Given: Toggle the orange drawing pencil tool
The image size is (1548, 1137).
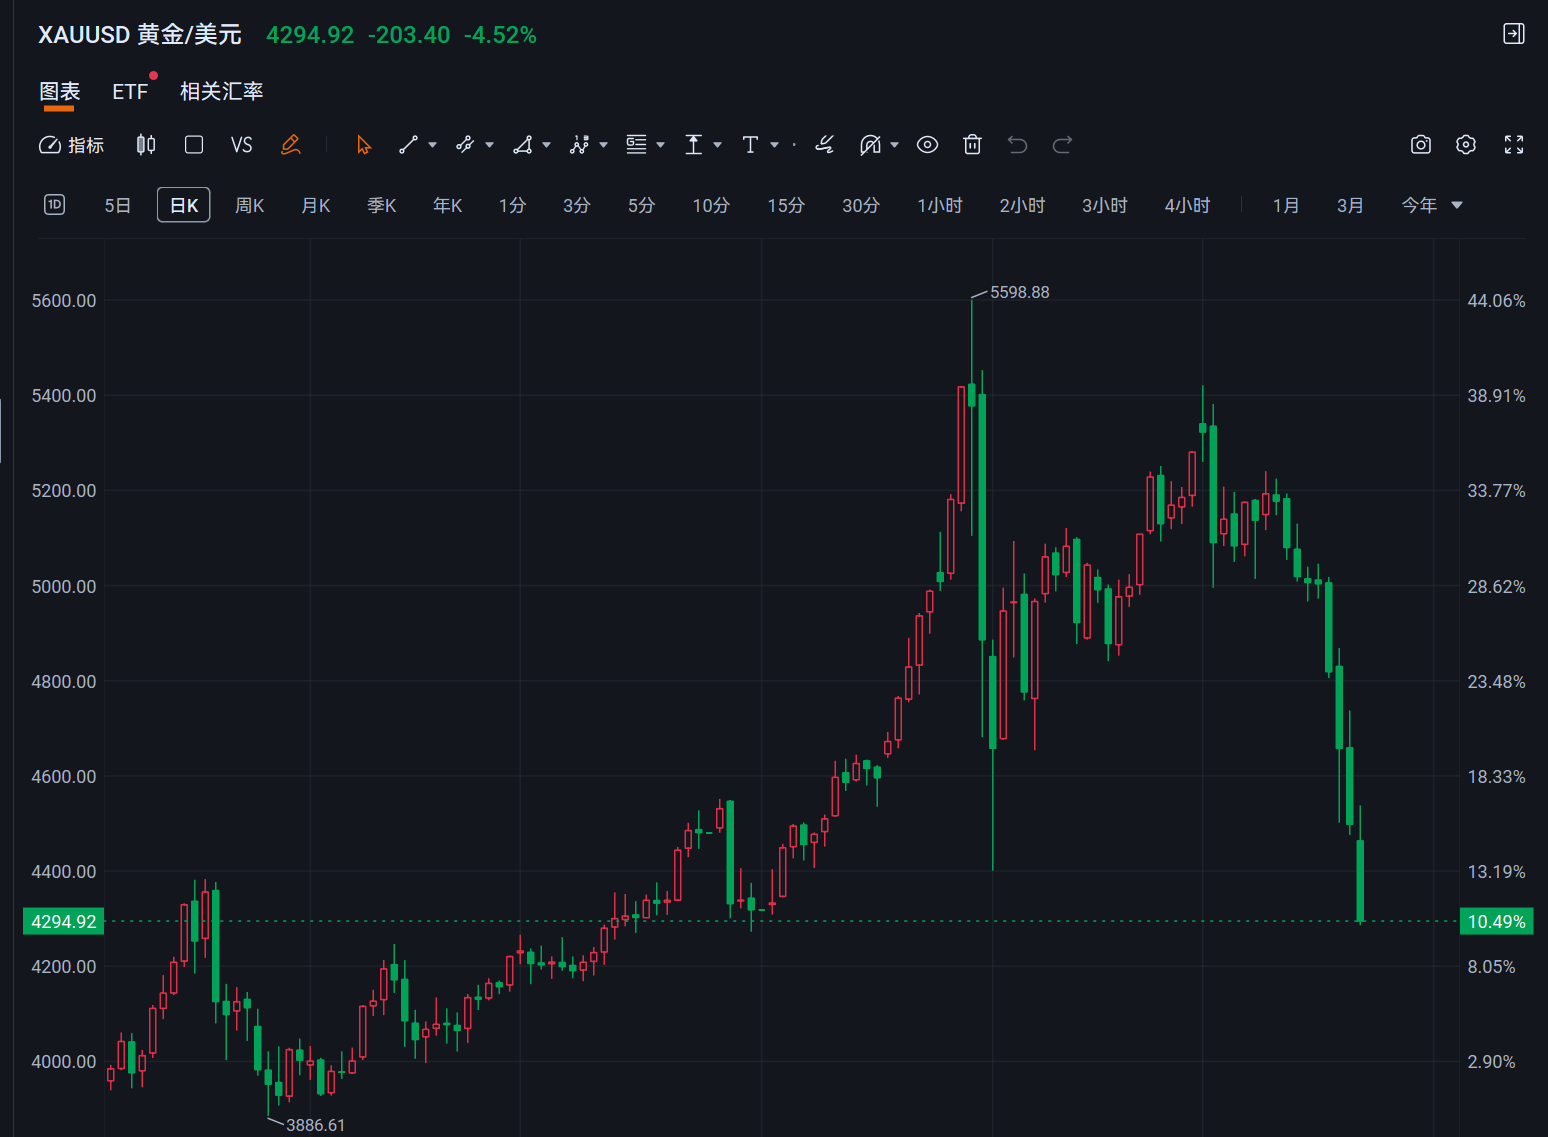Looking at the screenshot, I should (x=291, y=145).
